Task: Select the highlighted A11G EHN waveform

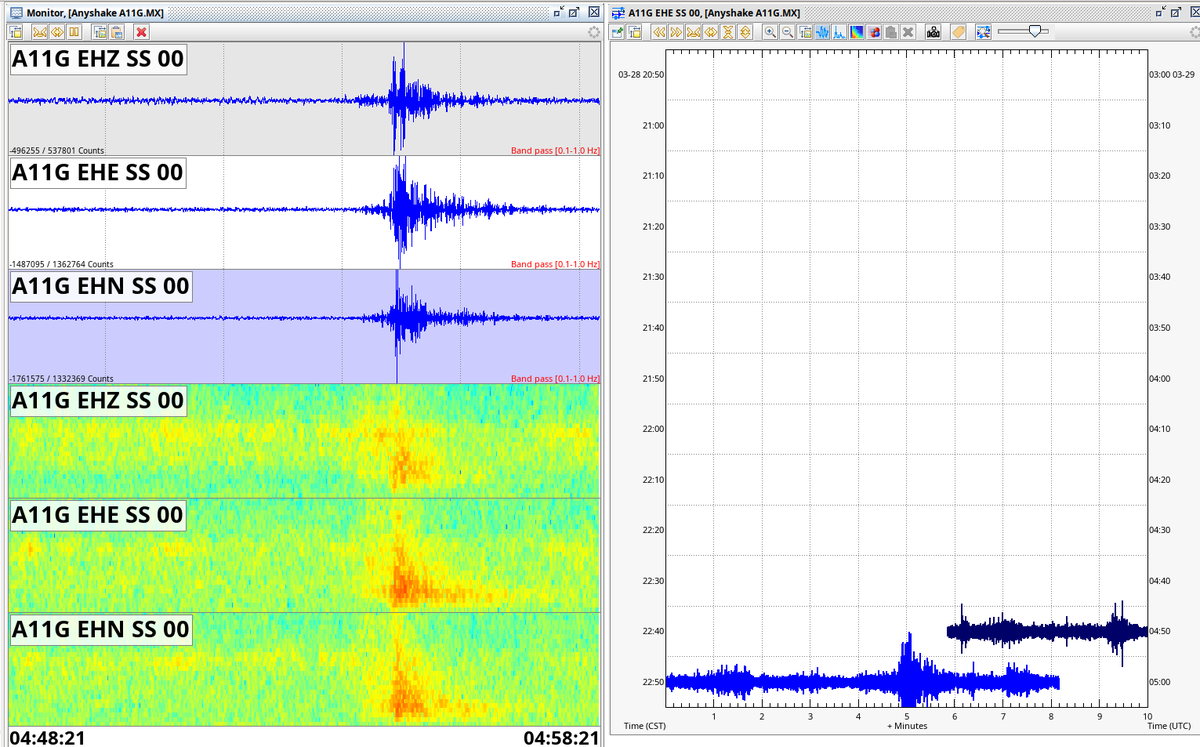Action: pyautogui.click(x=304, y=326)
